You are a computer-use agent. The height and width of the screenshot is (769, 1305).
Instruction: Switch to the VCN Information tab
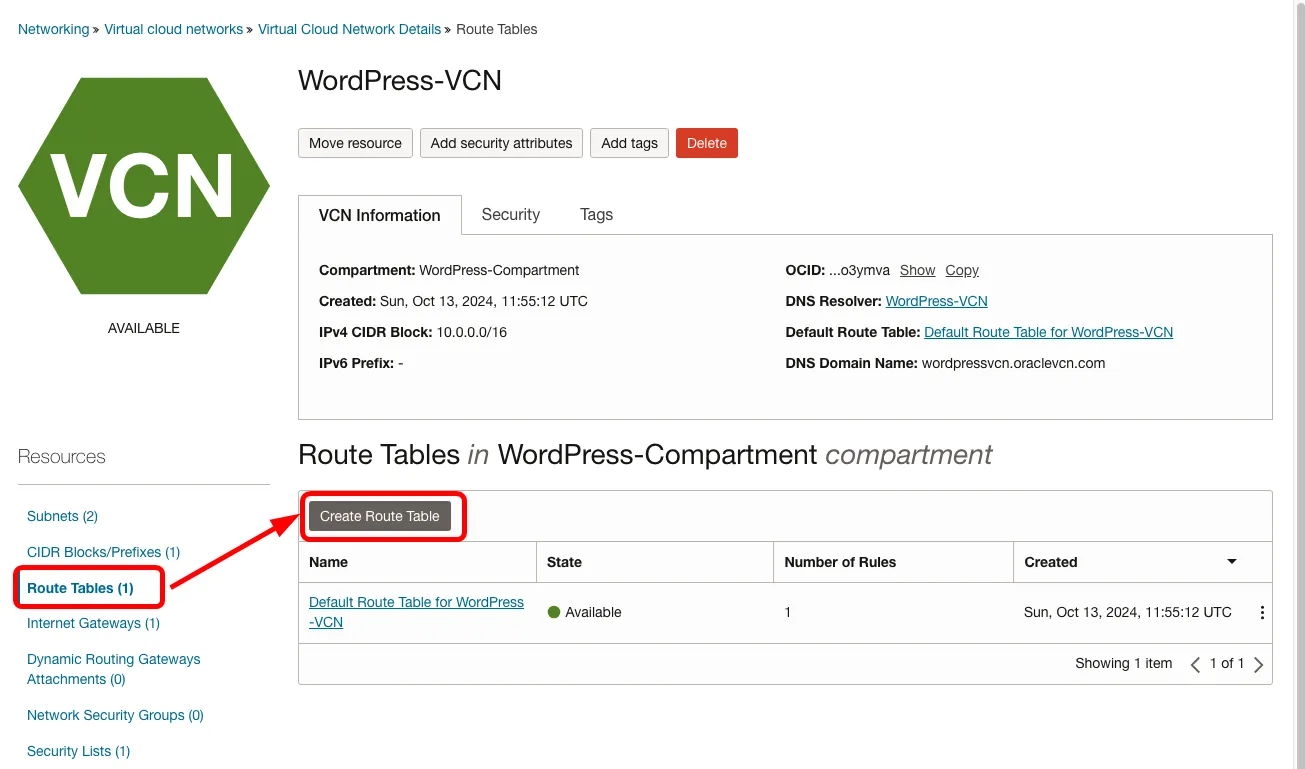380,215
